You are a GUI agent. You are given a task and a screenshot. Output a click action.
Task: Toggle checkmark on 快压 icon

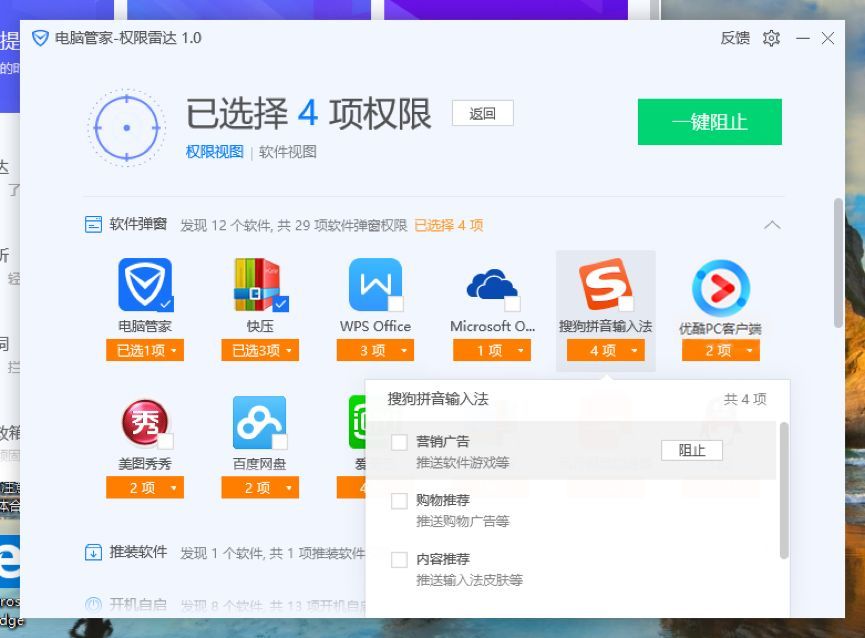click(x=281, y=304)
